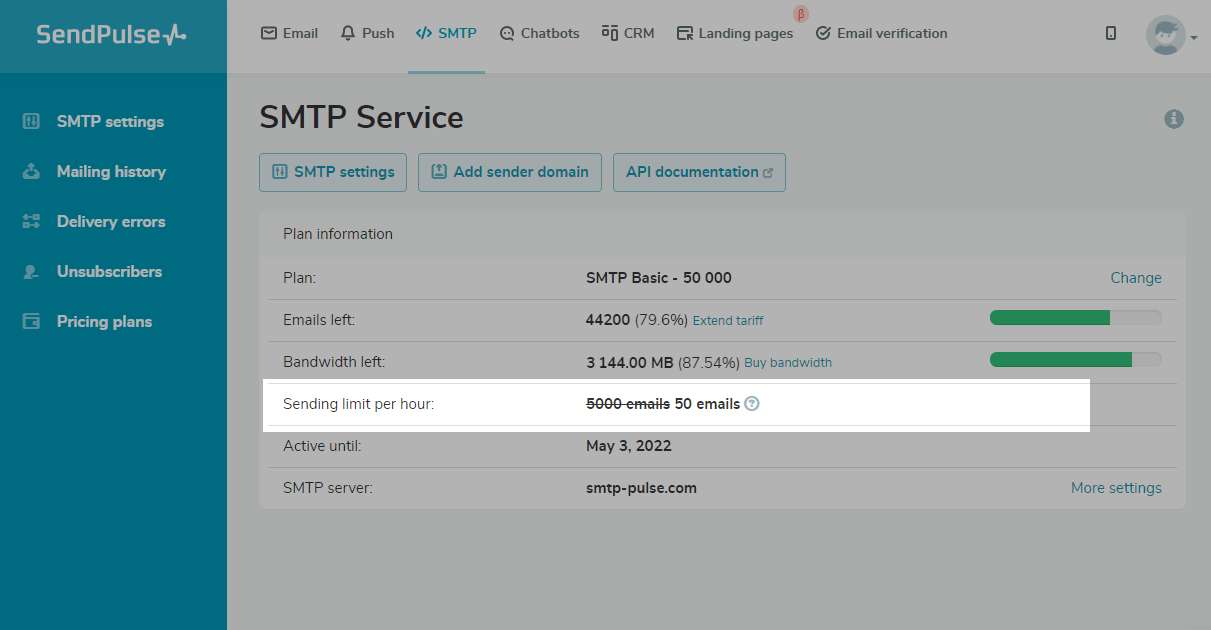Open the Chatbots tab
This screenshot has width=1211, height=630.
coord(539,33)
